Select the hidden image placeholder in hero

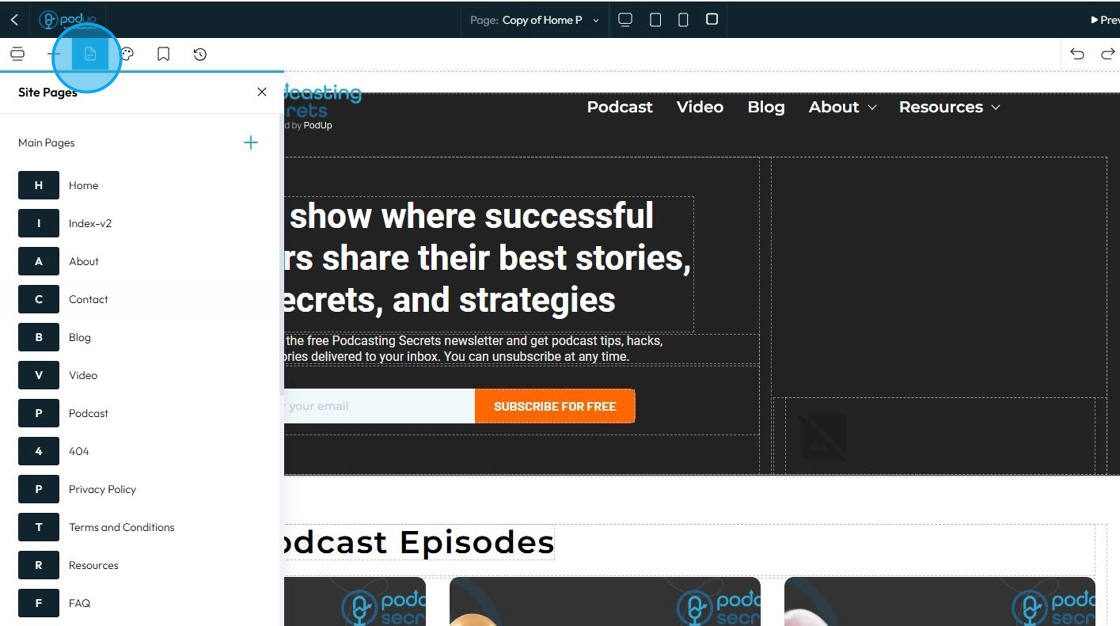(824, 436)
